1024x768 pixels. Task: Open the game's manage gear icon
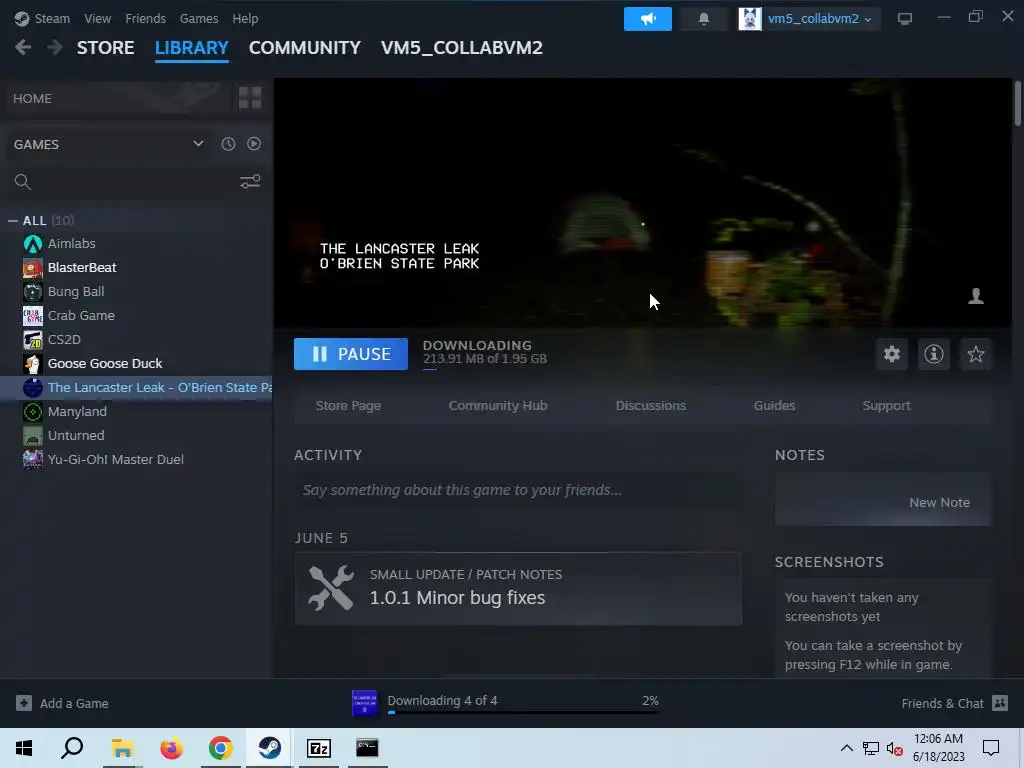891,354
